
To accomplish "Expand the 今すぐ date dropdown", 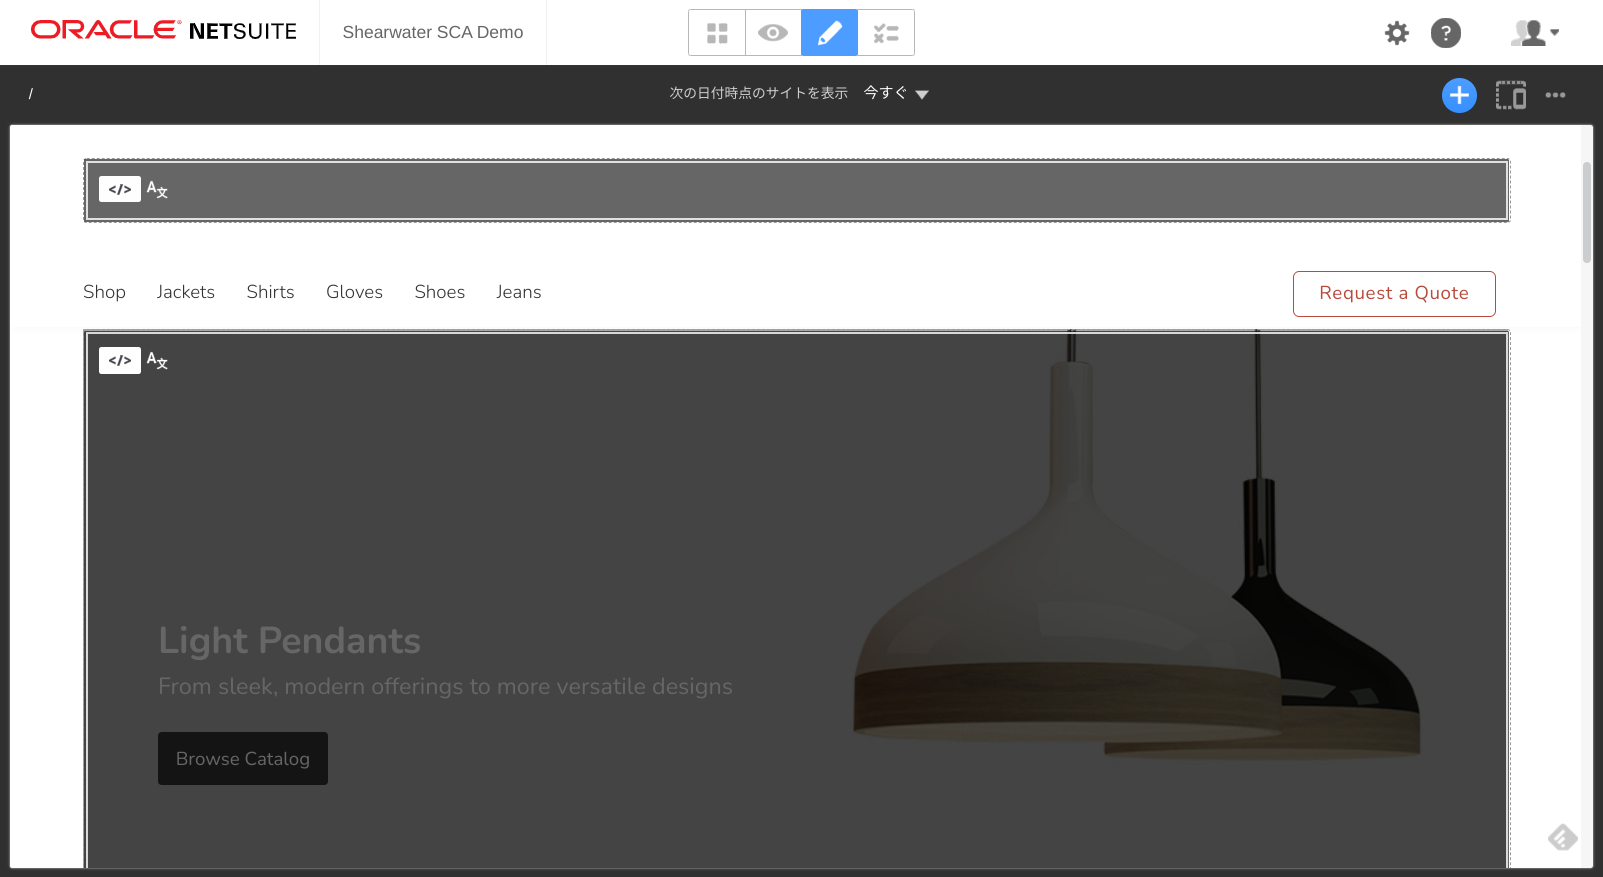I will (896, 93).
